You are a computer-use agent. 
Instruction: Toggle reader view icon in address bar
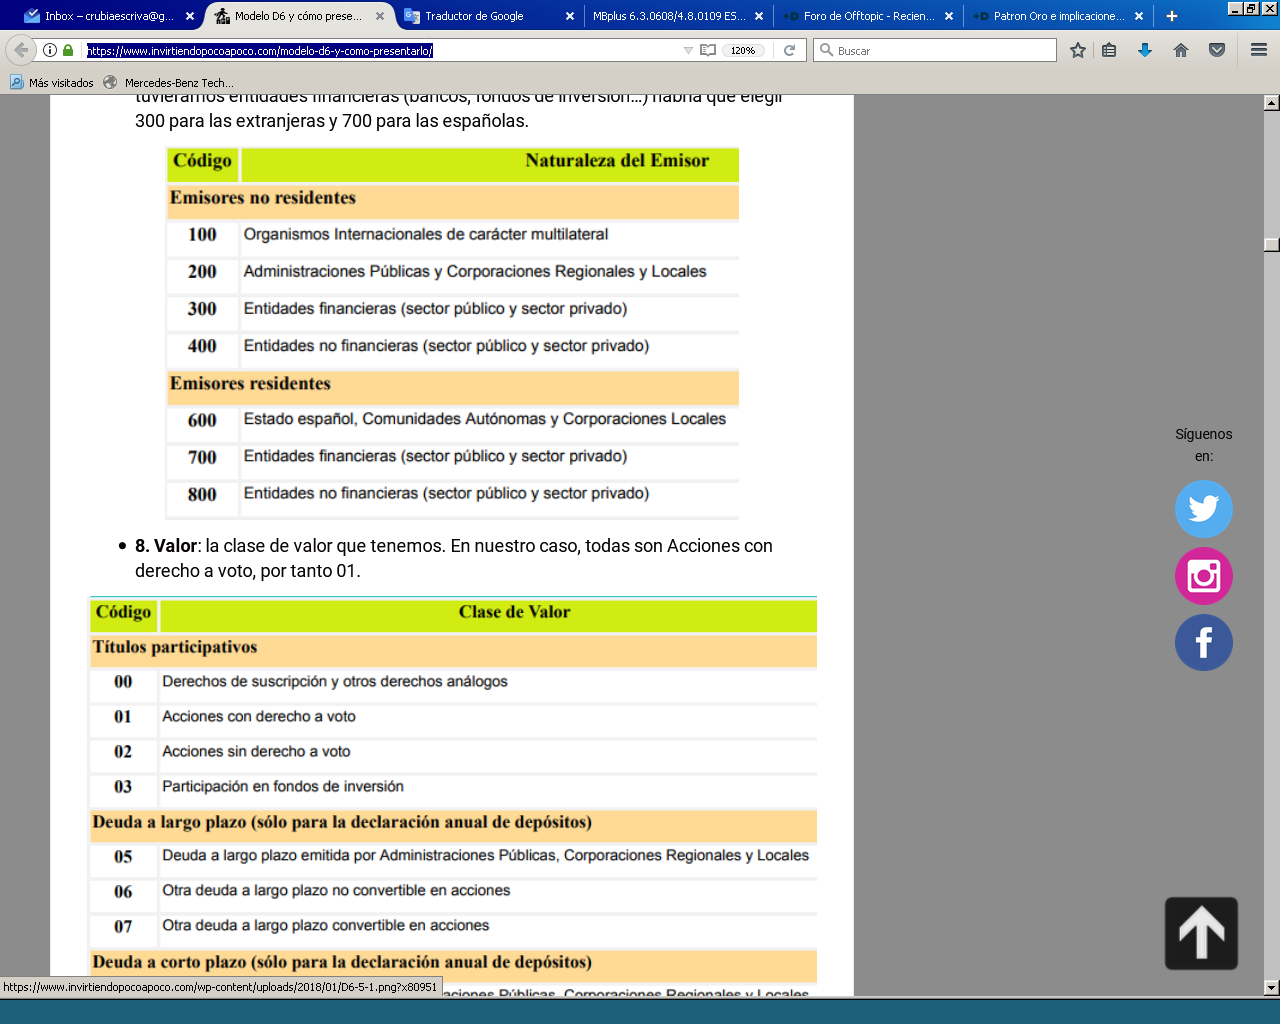708,50
